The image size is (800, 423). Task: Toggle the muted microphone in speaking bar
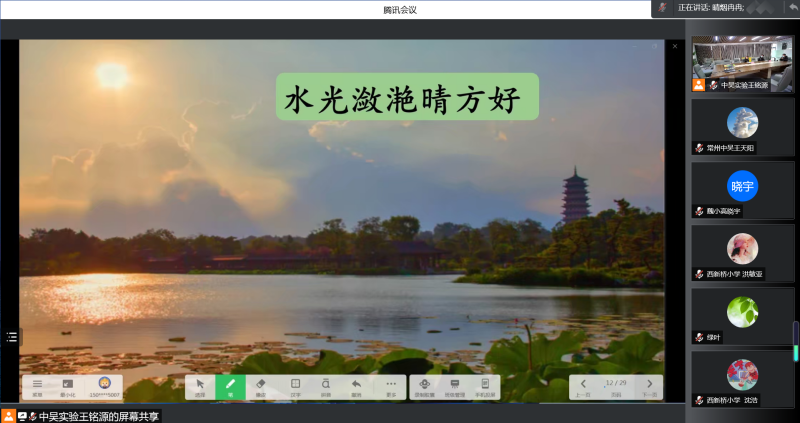(x=663, y=8)
